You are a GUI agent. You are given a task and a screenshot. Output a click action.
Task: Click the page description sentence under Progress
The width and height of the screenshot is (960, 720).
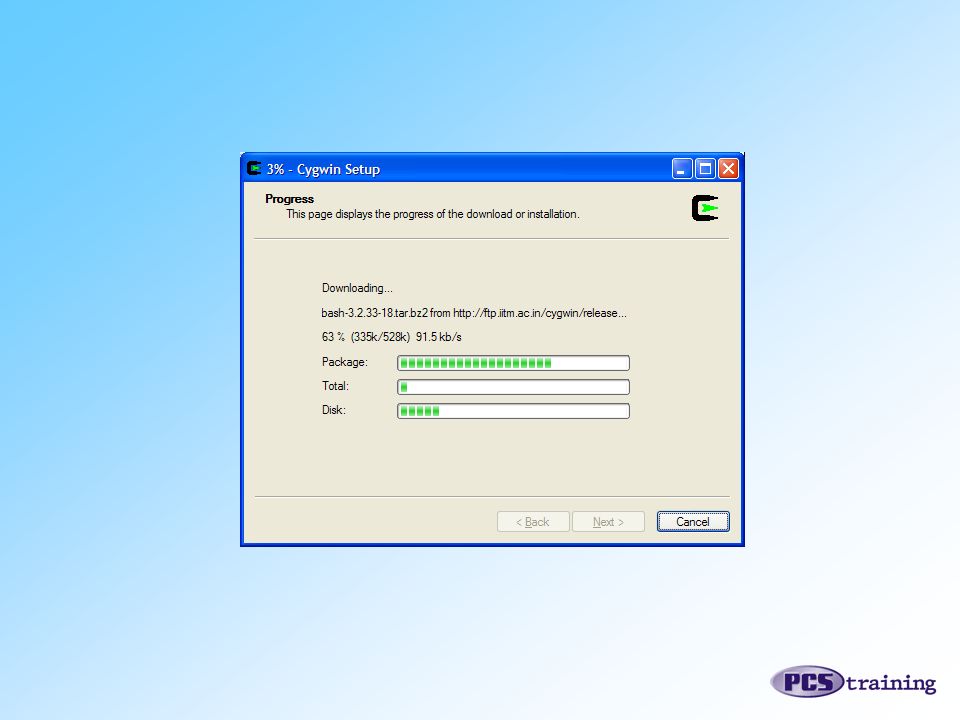[x=432, y=214]
